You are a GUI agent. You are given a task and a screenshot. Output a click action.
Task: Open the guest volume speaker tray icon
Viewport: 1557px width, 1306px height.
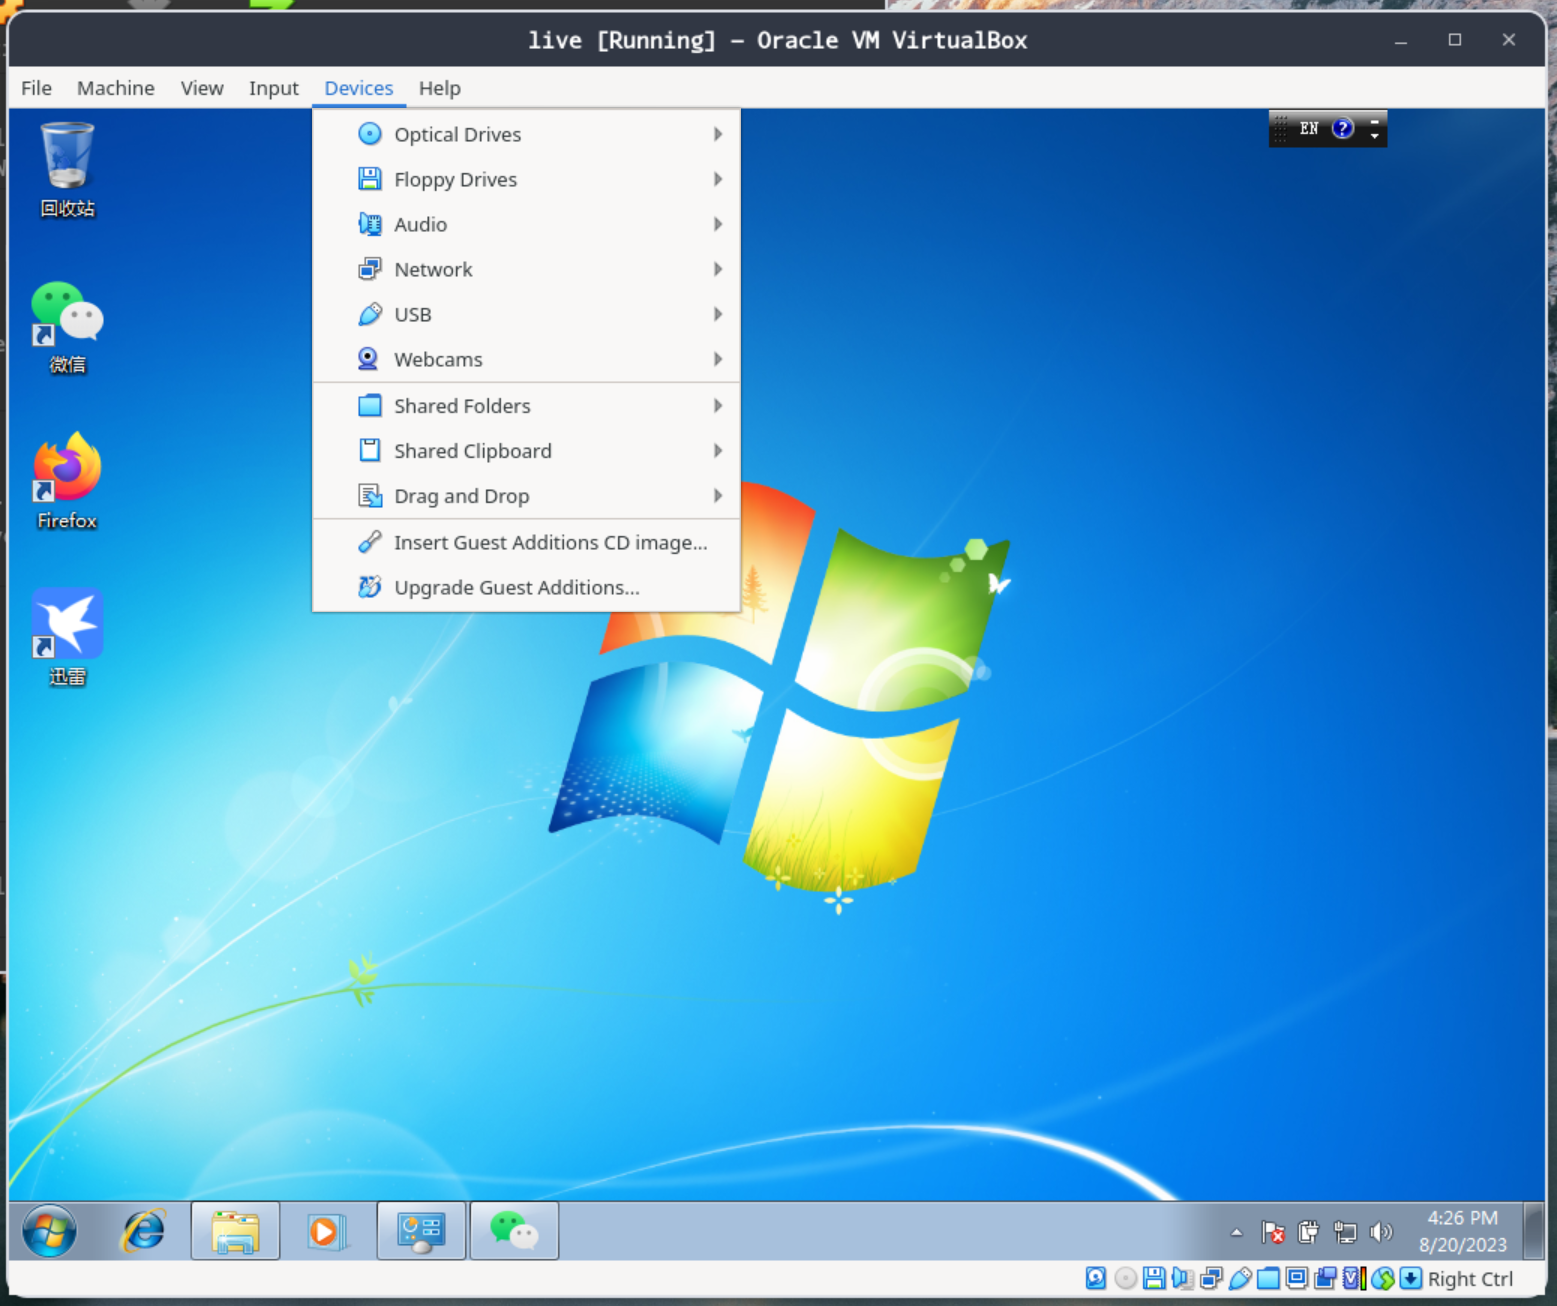[x=1381, y=1232]
